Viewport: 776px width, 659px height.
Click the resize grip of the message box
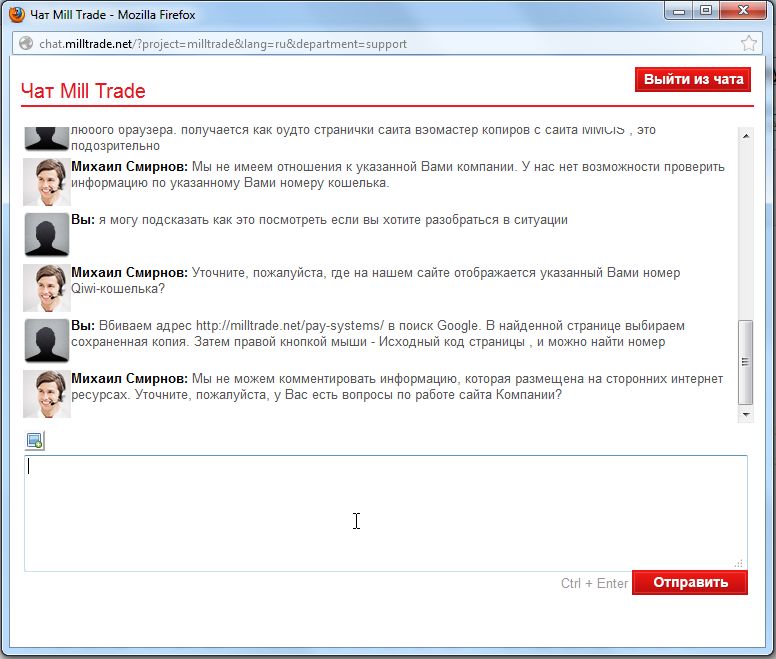point(740,564)
